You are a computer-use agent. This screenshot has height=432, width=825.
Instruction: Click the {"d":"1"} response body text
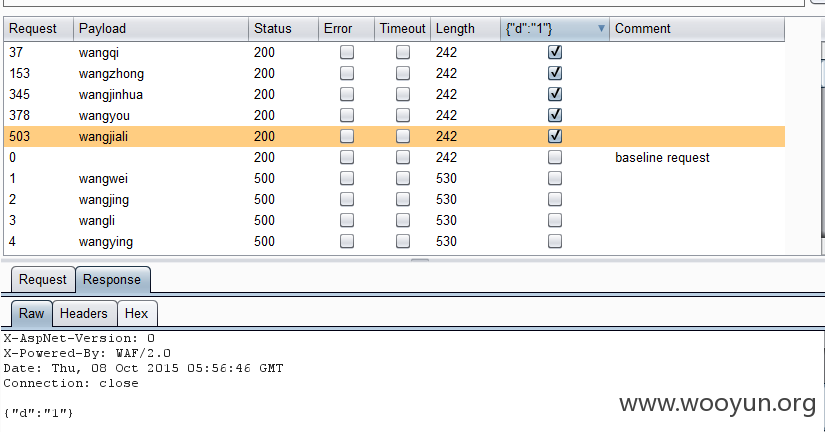(38, 413)
